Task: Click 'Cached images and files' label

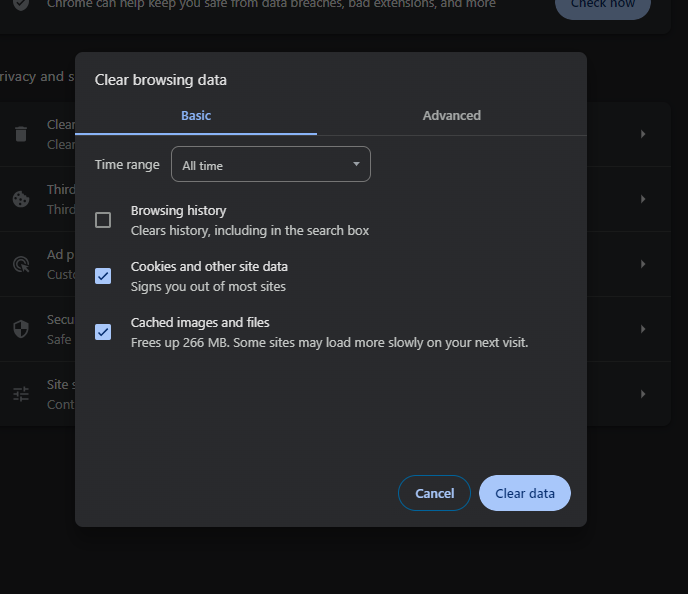Action: 200,323
